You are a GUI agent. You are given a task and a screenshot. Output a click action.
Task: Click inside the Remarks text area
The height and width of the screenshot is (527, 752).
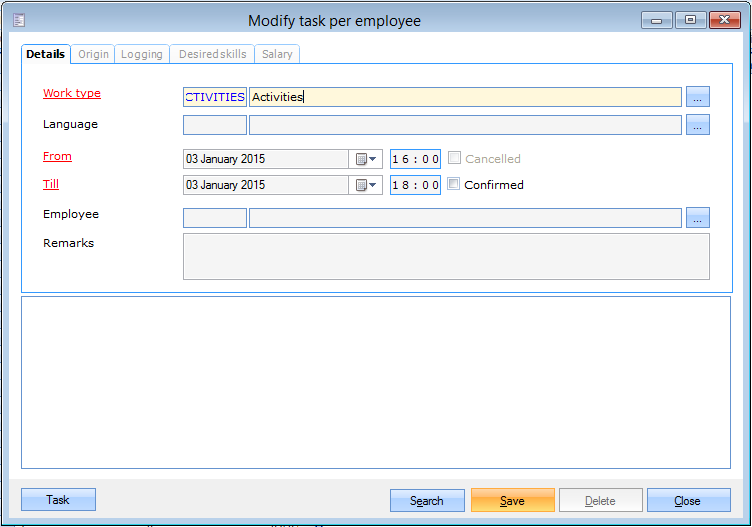(446, 256)
